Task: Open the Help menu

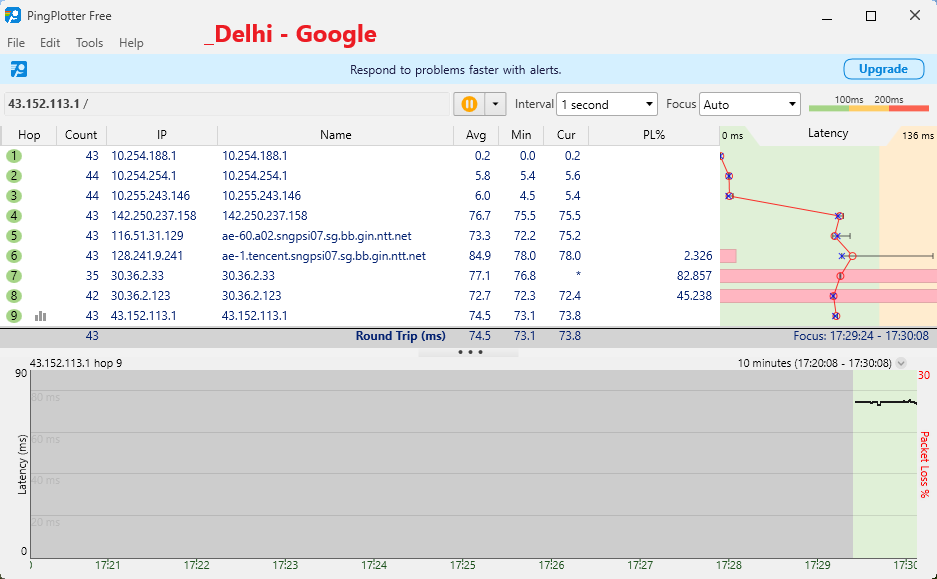Action: 131,42
